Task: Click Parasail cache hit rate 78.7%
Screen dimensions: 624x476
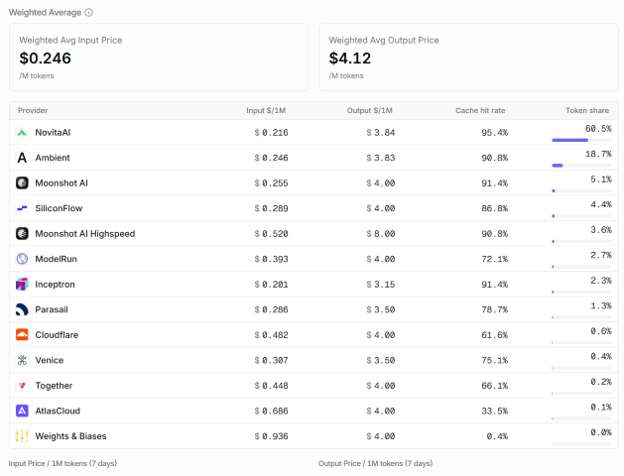Action: pyautogui.click(x=495, y=309)
